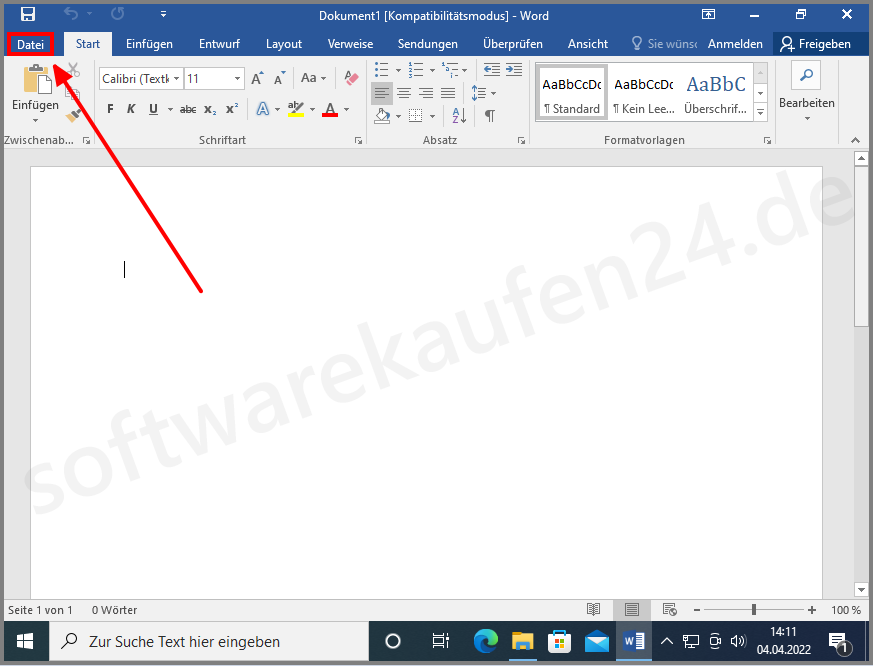This screenshot has height=666, width=873.
Task: Apply the Überschrift style
Action: pos(716,93)
